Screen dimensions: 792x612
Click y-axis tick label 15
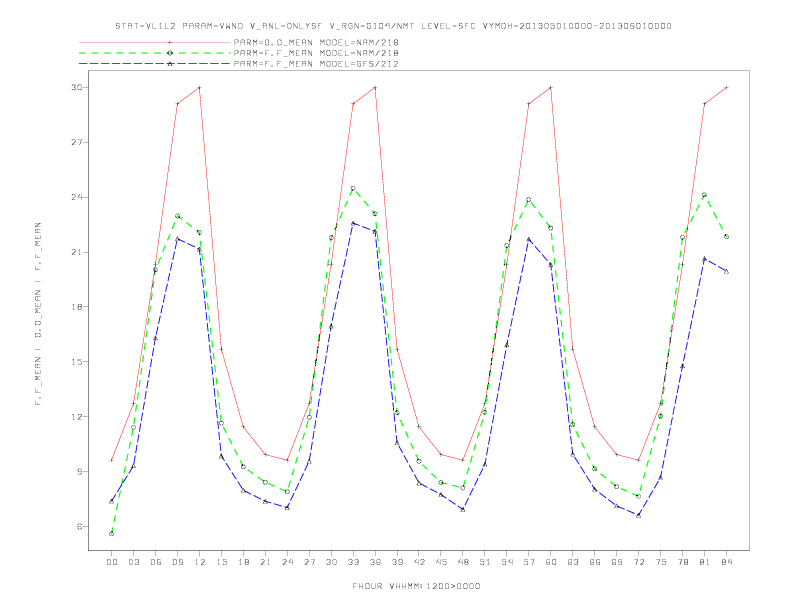click(x=76, y=362)
